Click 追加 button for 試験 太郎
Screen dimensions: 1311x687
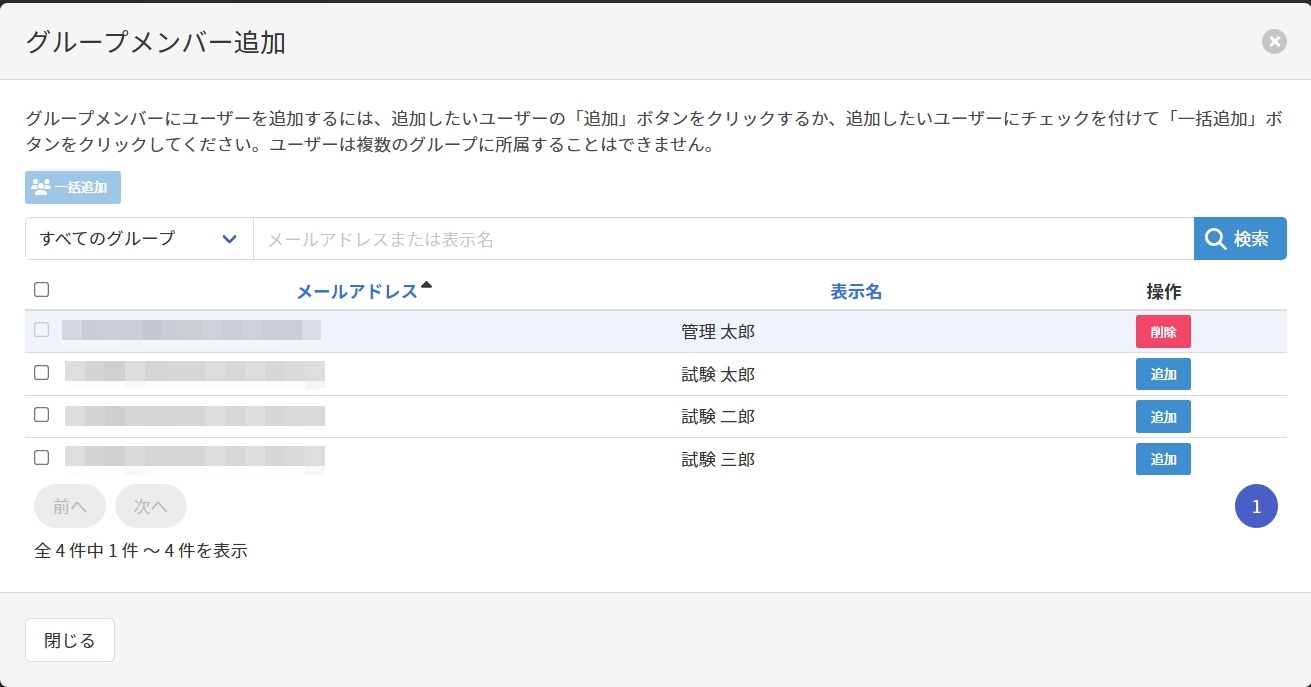1162,374
